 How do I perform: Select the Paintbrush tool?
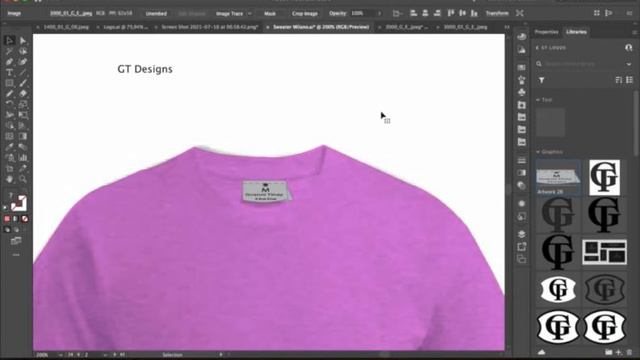[23, 83]
